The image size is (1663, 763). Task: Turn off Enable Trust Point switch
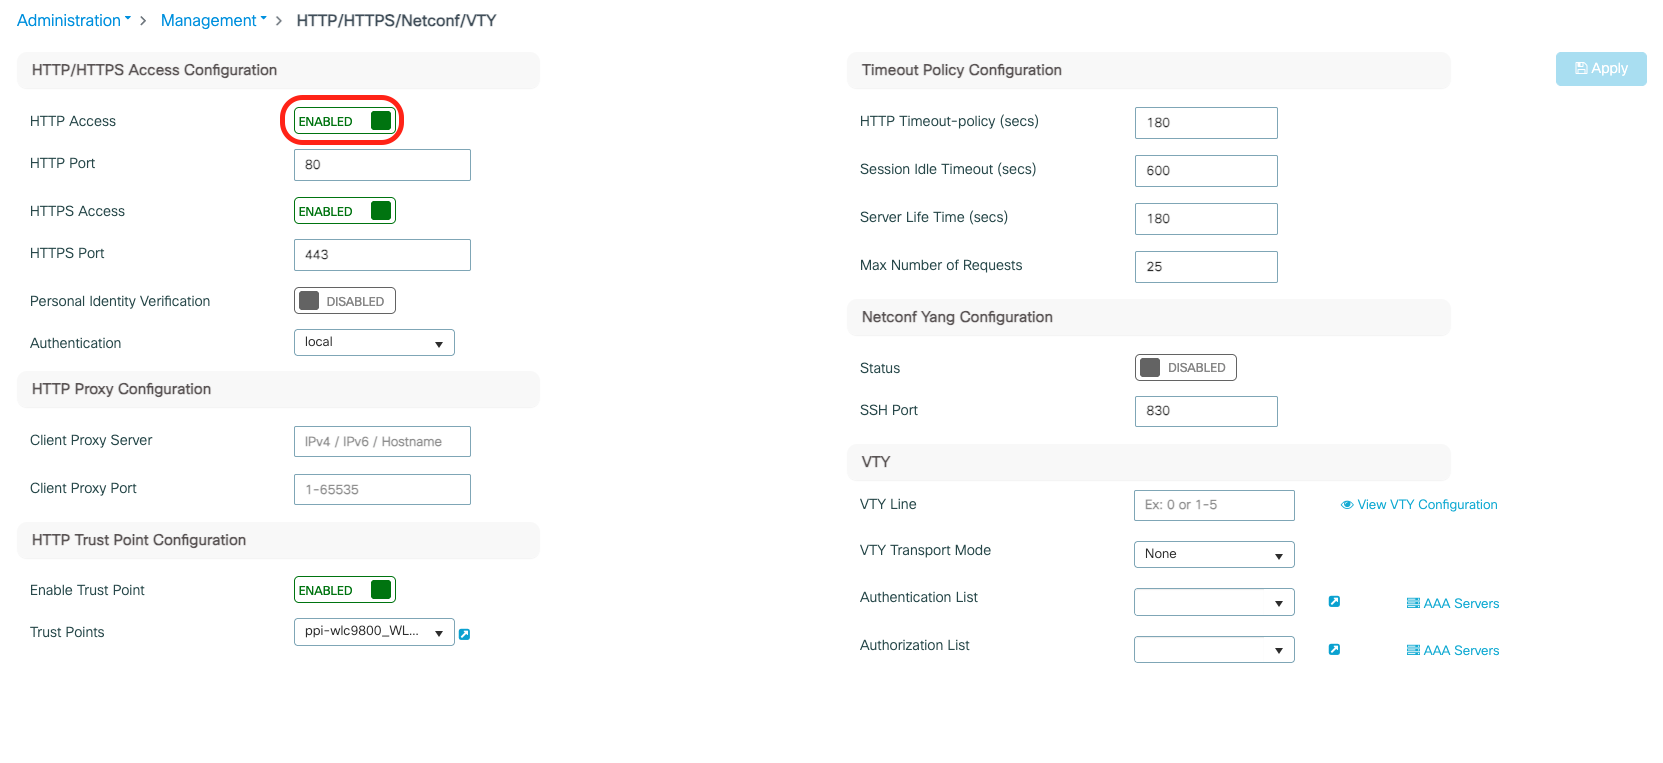pos(345,590)
